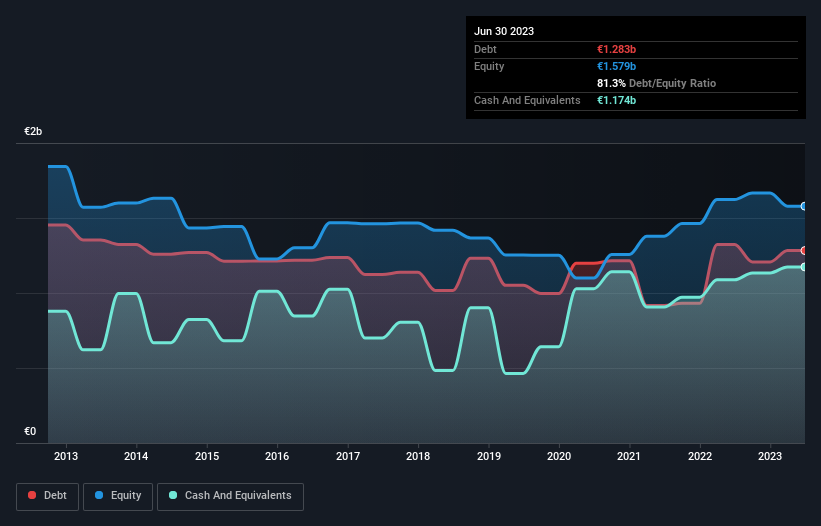Click the 2017 x-axis label

[348, 456]
